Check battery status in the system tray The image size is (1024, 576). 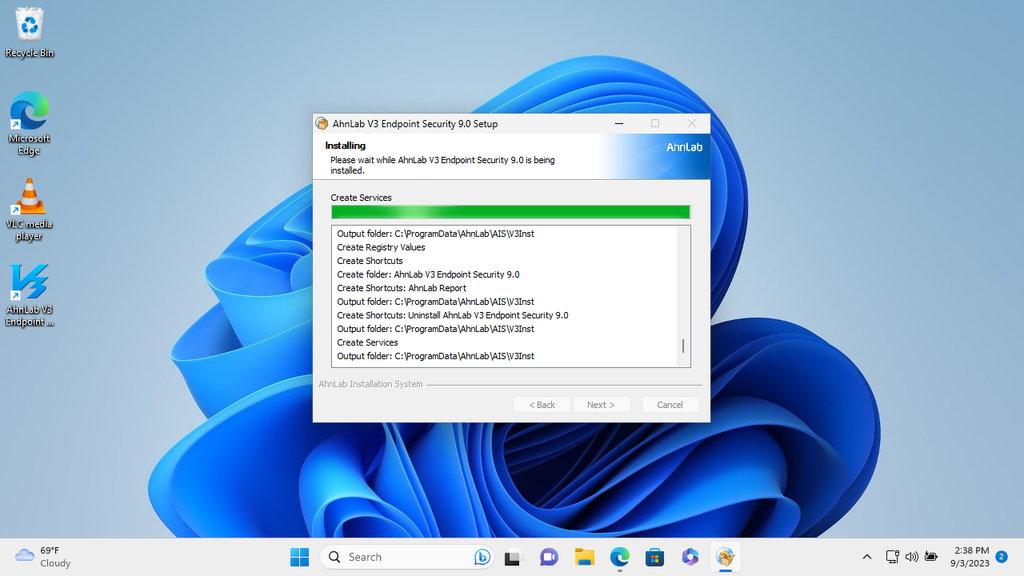(x=930, y=556)
